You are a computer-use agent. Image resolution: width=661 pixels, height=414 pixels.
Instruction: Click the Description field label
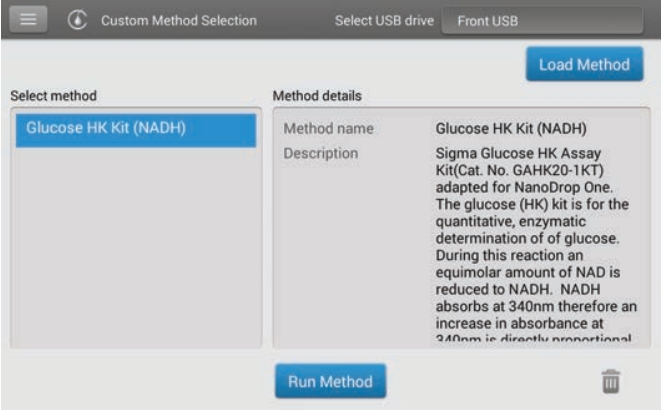point(320,154)
